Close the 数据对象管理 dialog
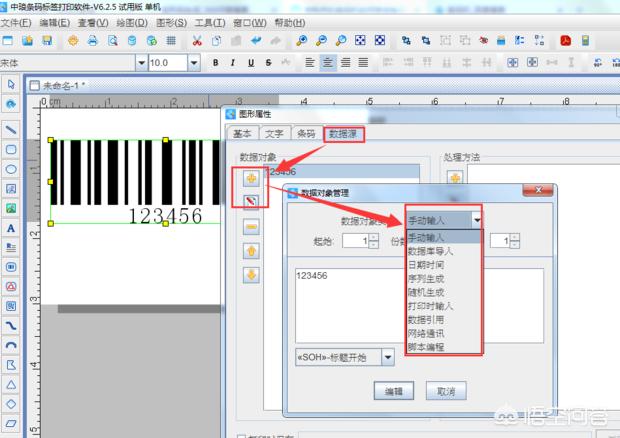620x438 pixels. [538, 190]
